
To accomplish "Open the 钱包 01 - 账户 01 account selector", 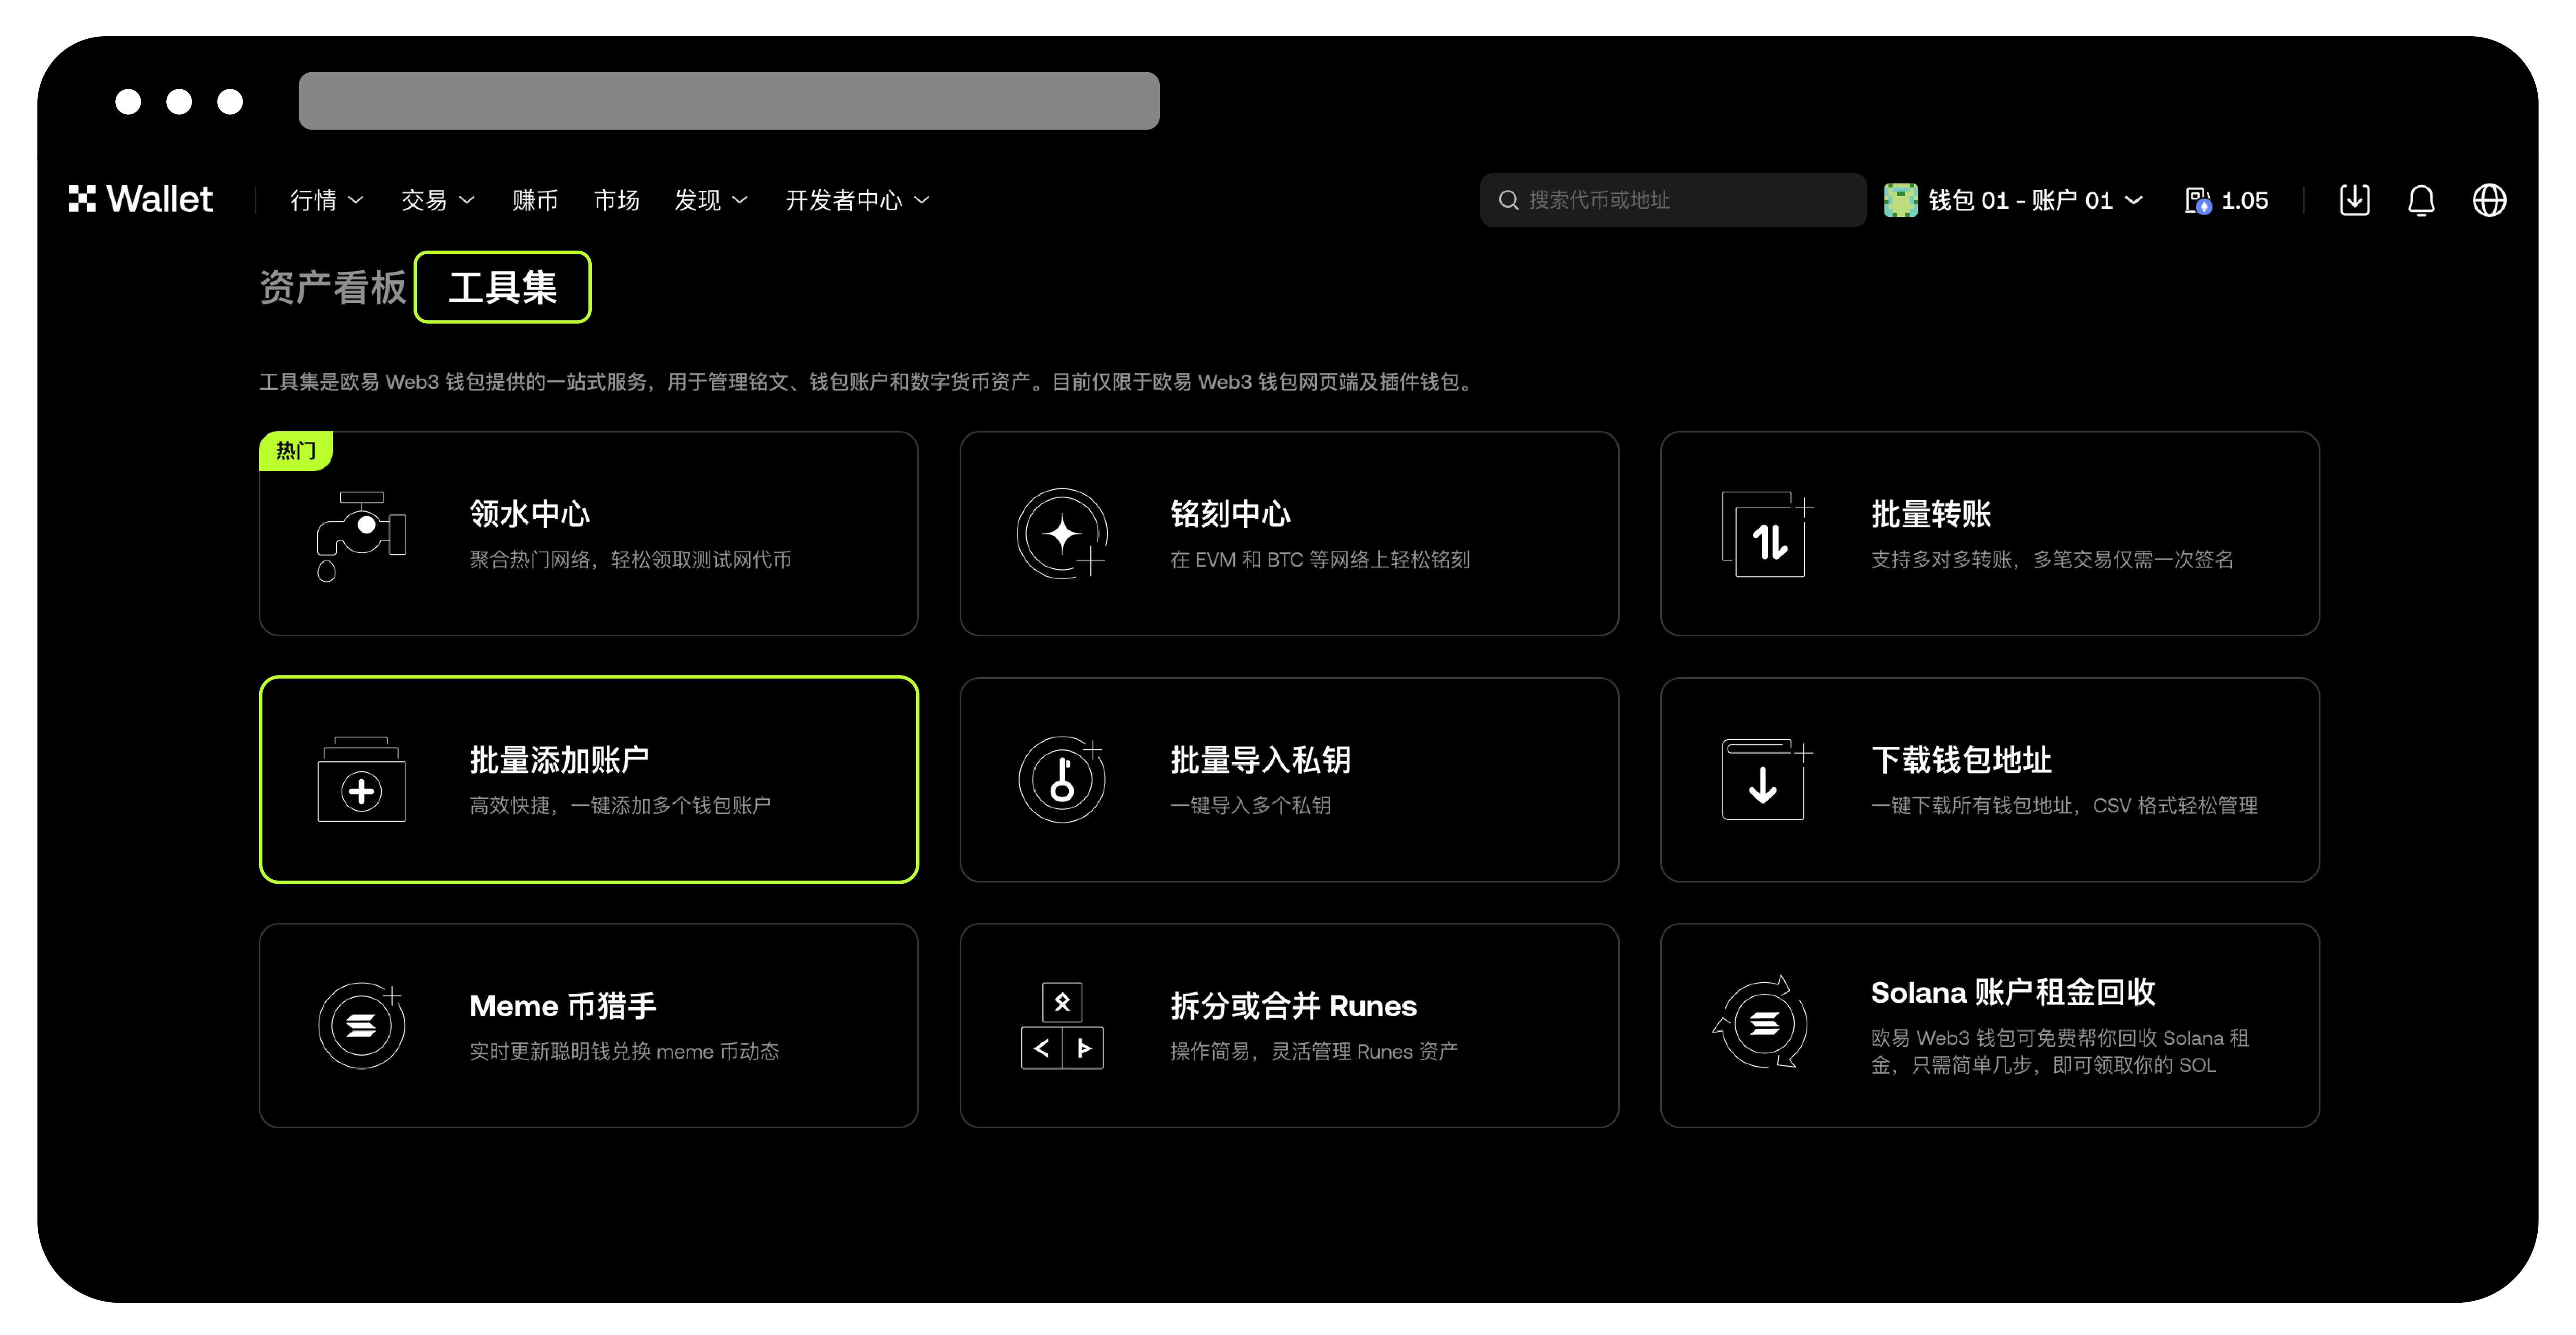I will tap(2014, 200).
